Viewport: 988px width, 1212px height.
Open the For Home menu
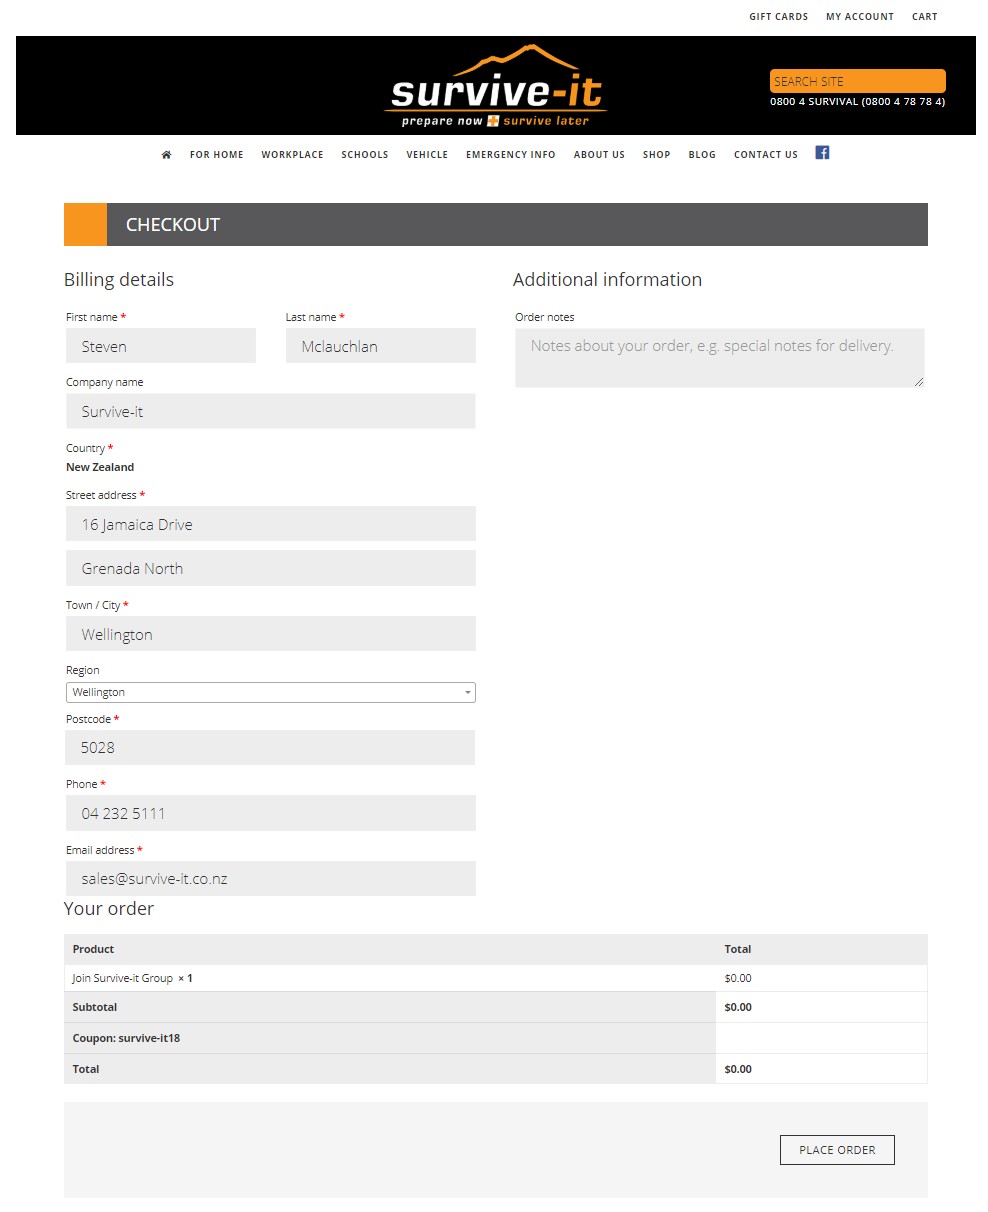[x=217, y=155]
